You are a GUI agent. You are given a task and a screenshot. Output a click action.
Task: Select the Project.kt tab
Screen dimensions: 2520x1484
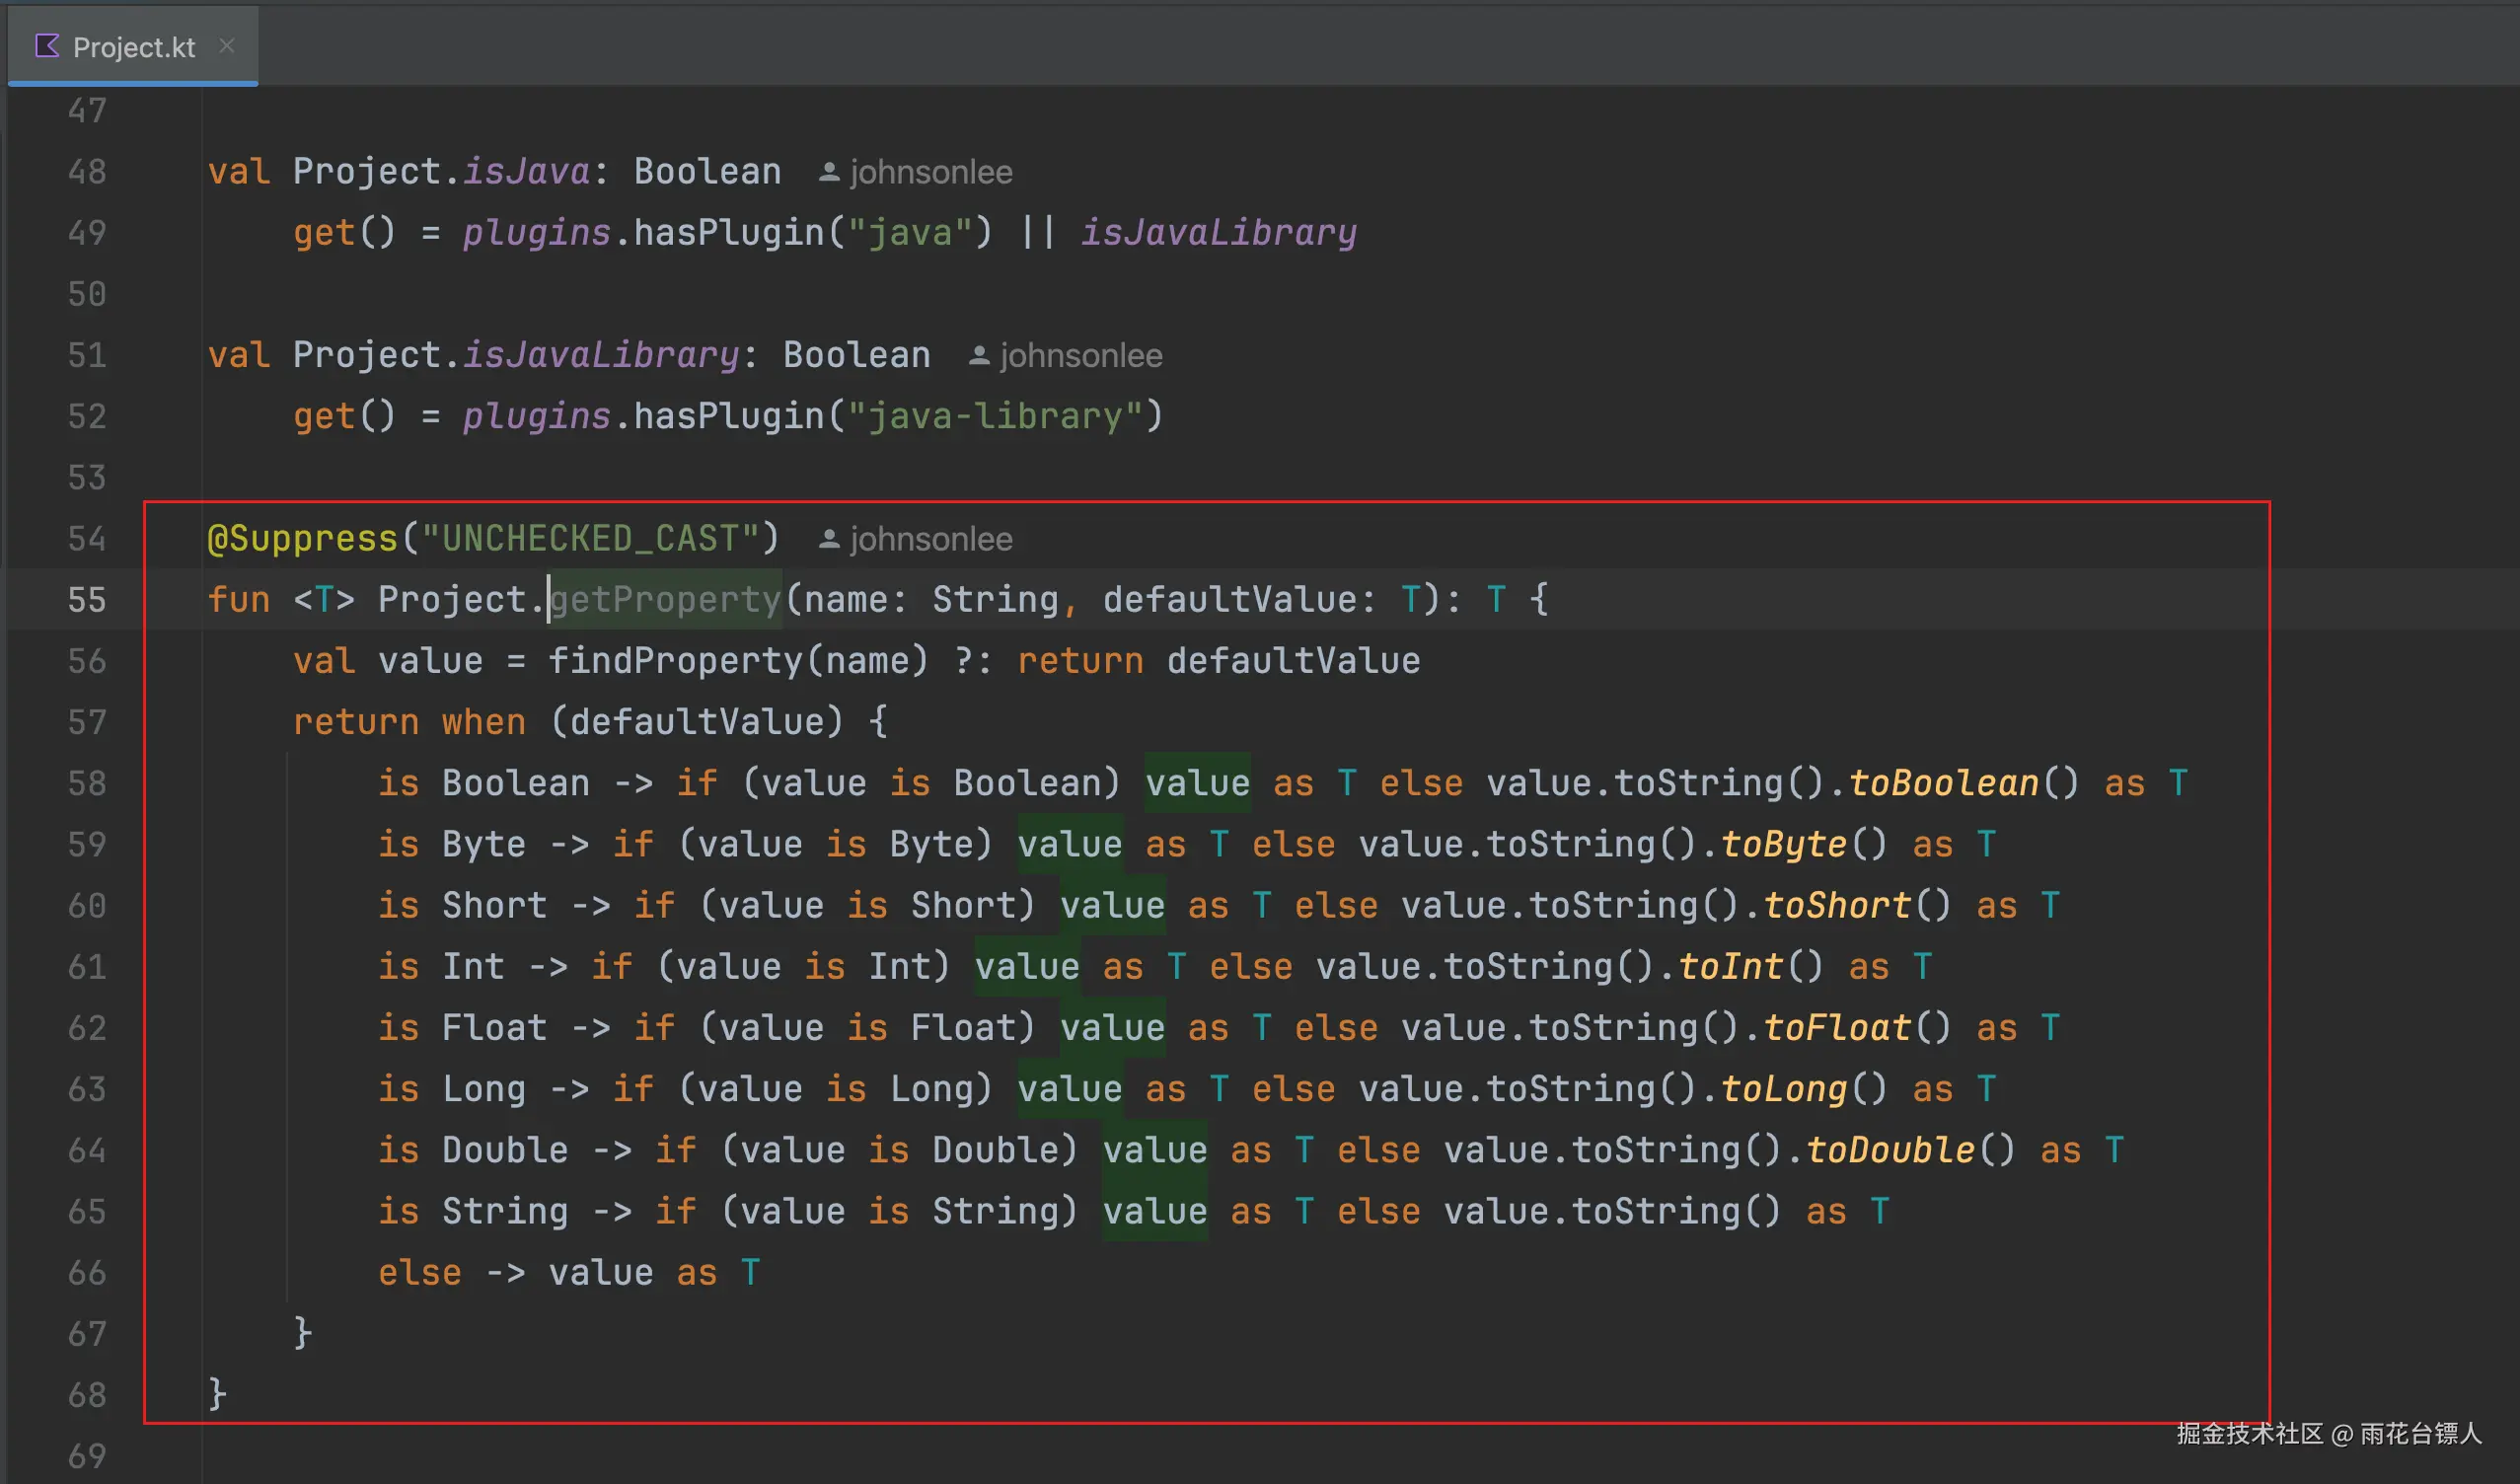(x=133, y=47)
